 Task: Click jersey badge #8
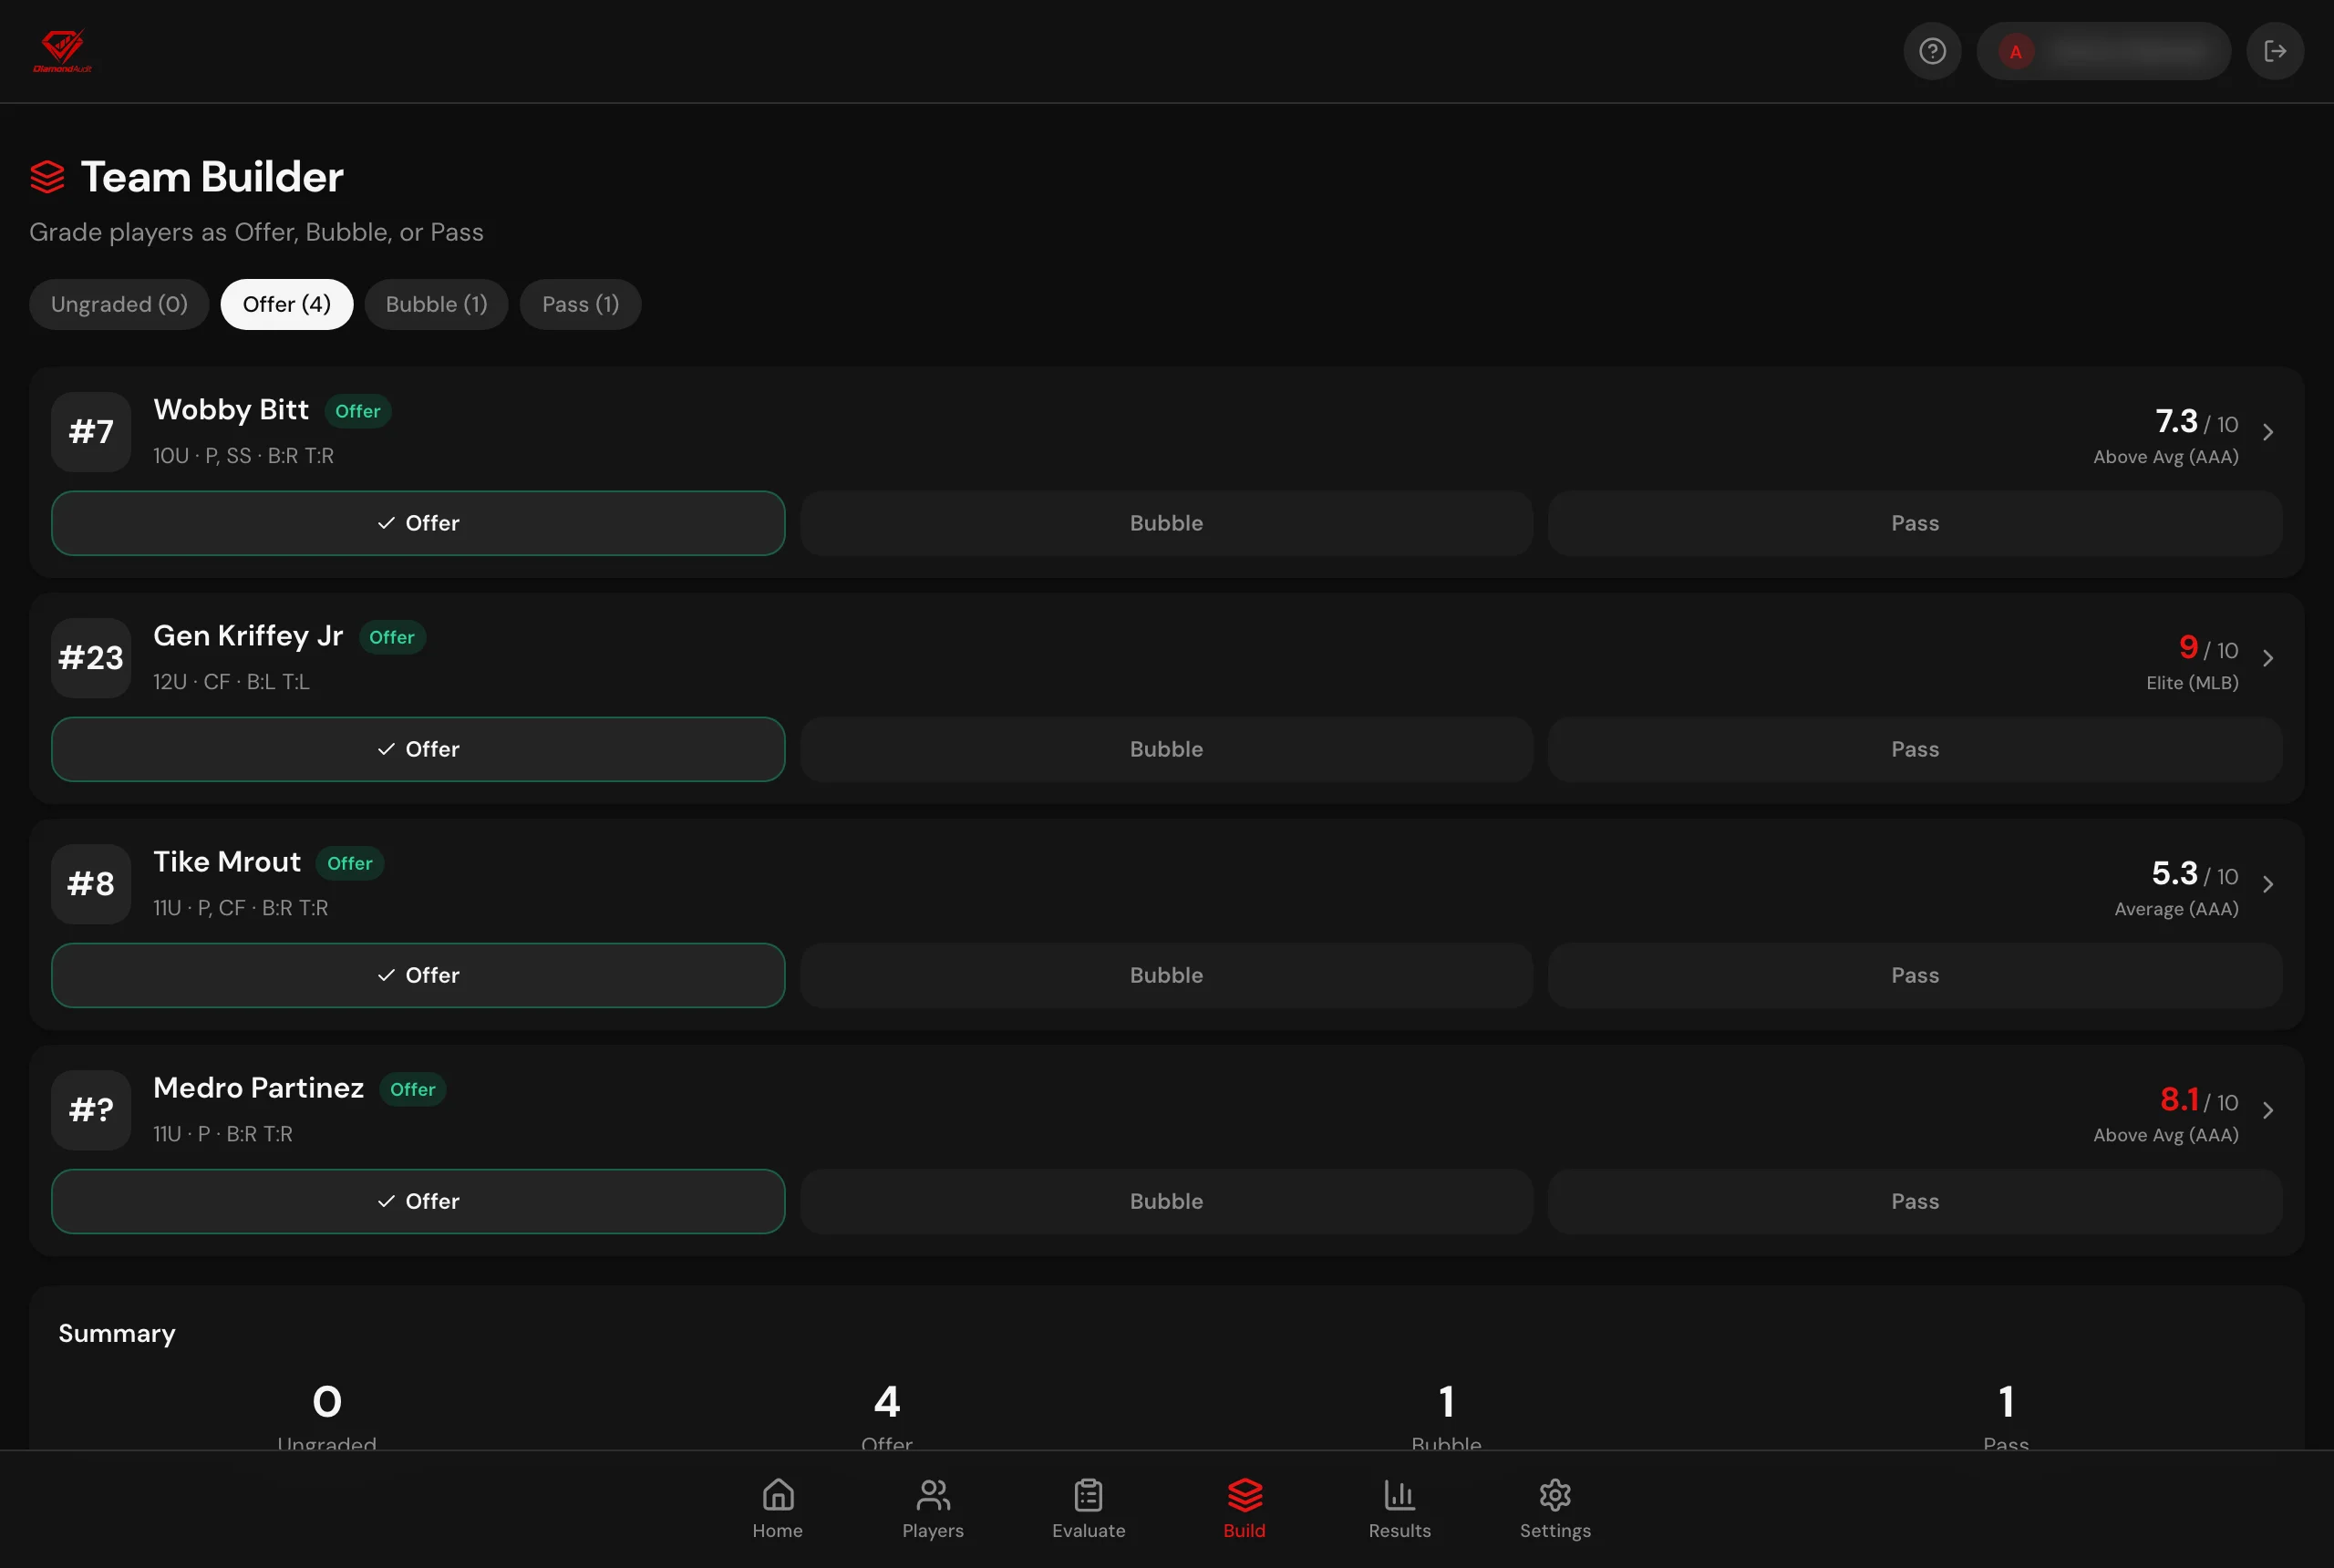click(91, 884)
